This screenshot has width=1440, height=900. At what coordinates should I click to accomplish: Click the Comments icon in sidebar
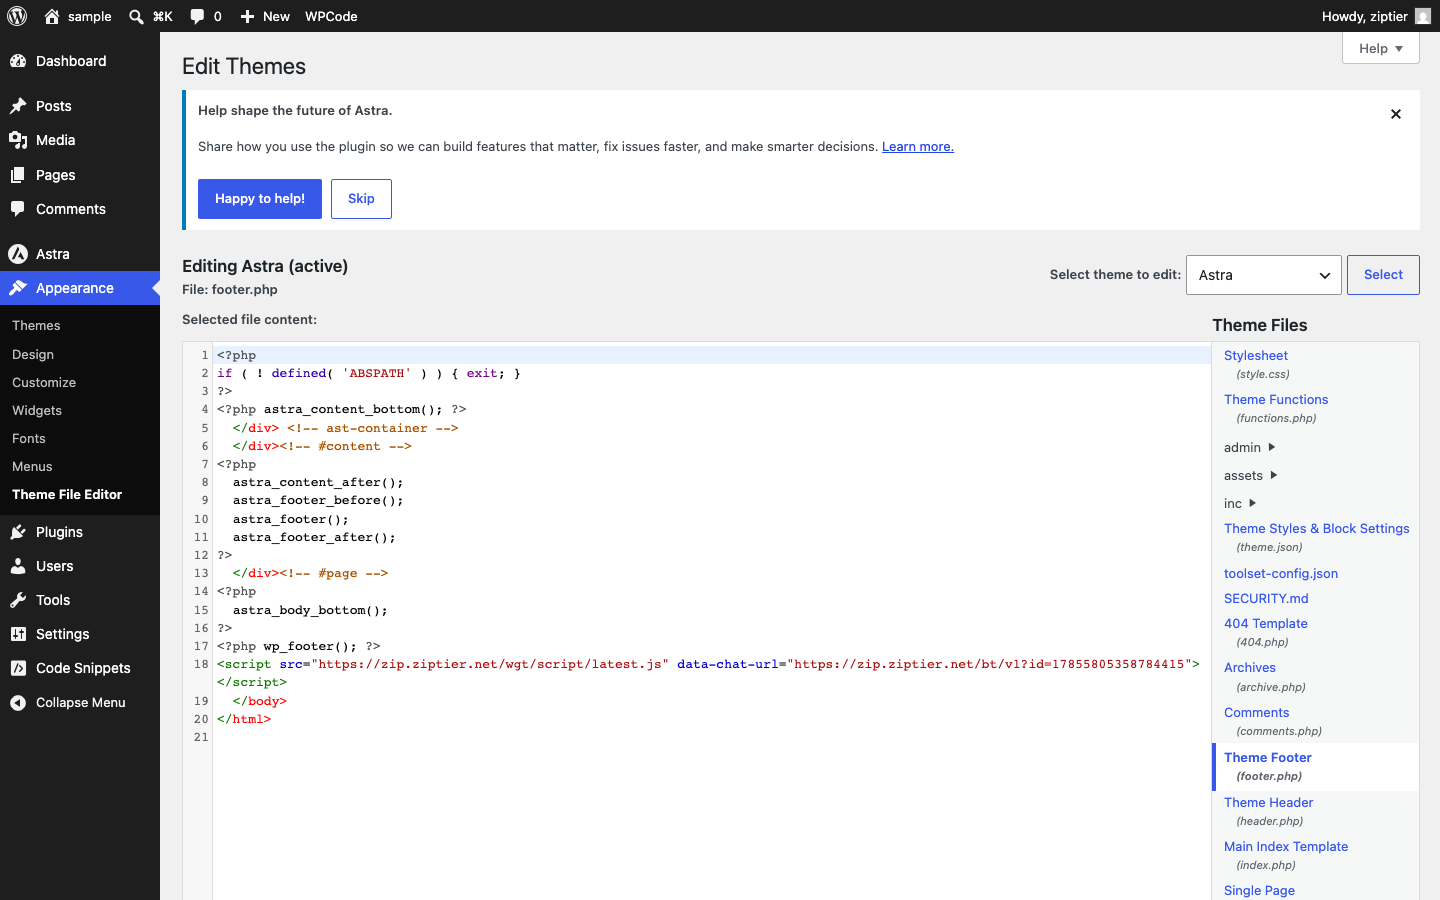click(x=18, y=209)
